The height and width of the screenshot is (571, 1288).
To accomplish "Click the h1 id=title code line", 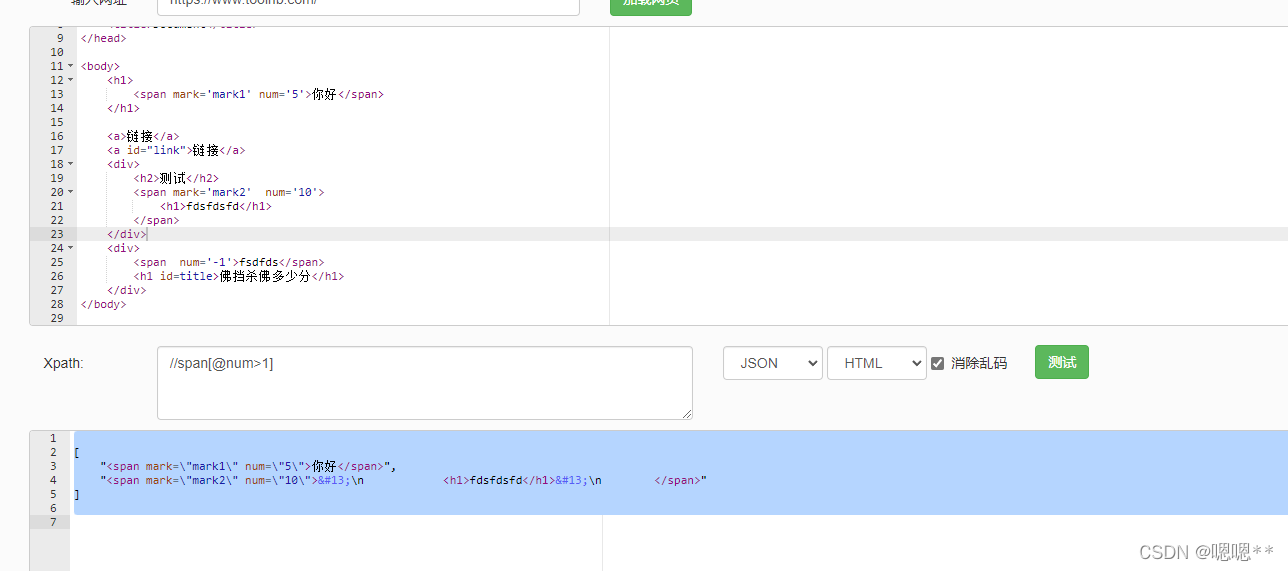I will (x=239, y=276).
